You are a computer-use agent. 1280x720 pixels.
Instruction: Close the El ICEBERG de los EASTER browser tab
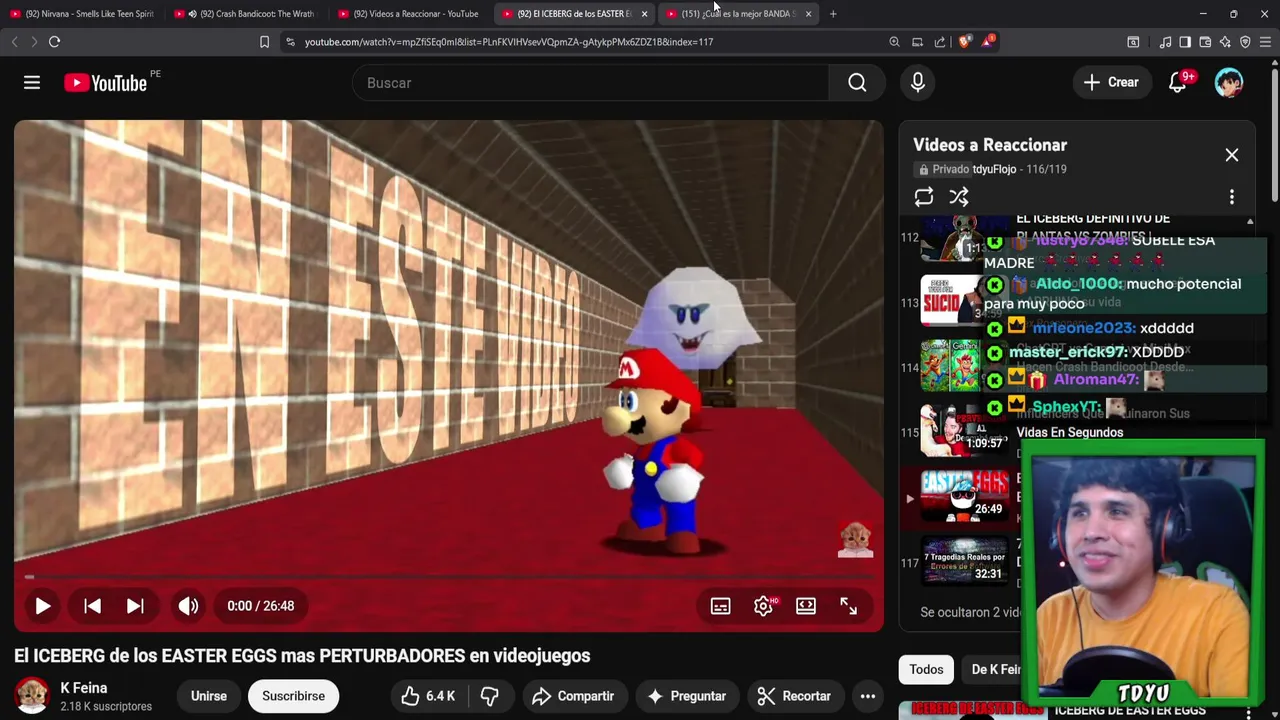click(644, 14)
